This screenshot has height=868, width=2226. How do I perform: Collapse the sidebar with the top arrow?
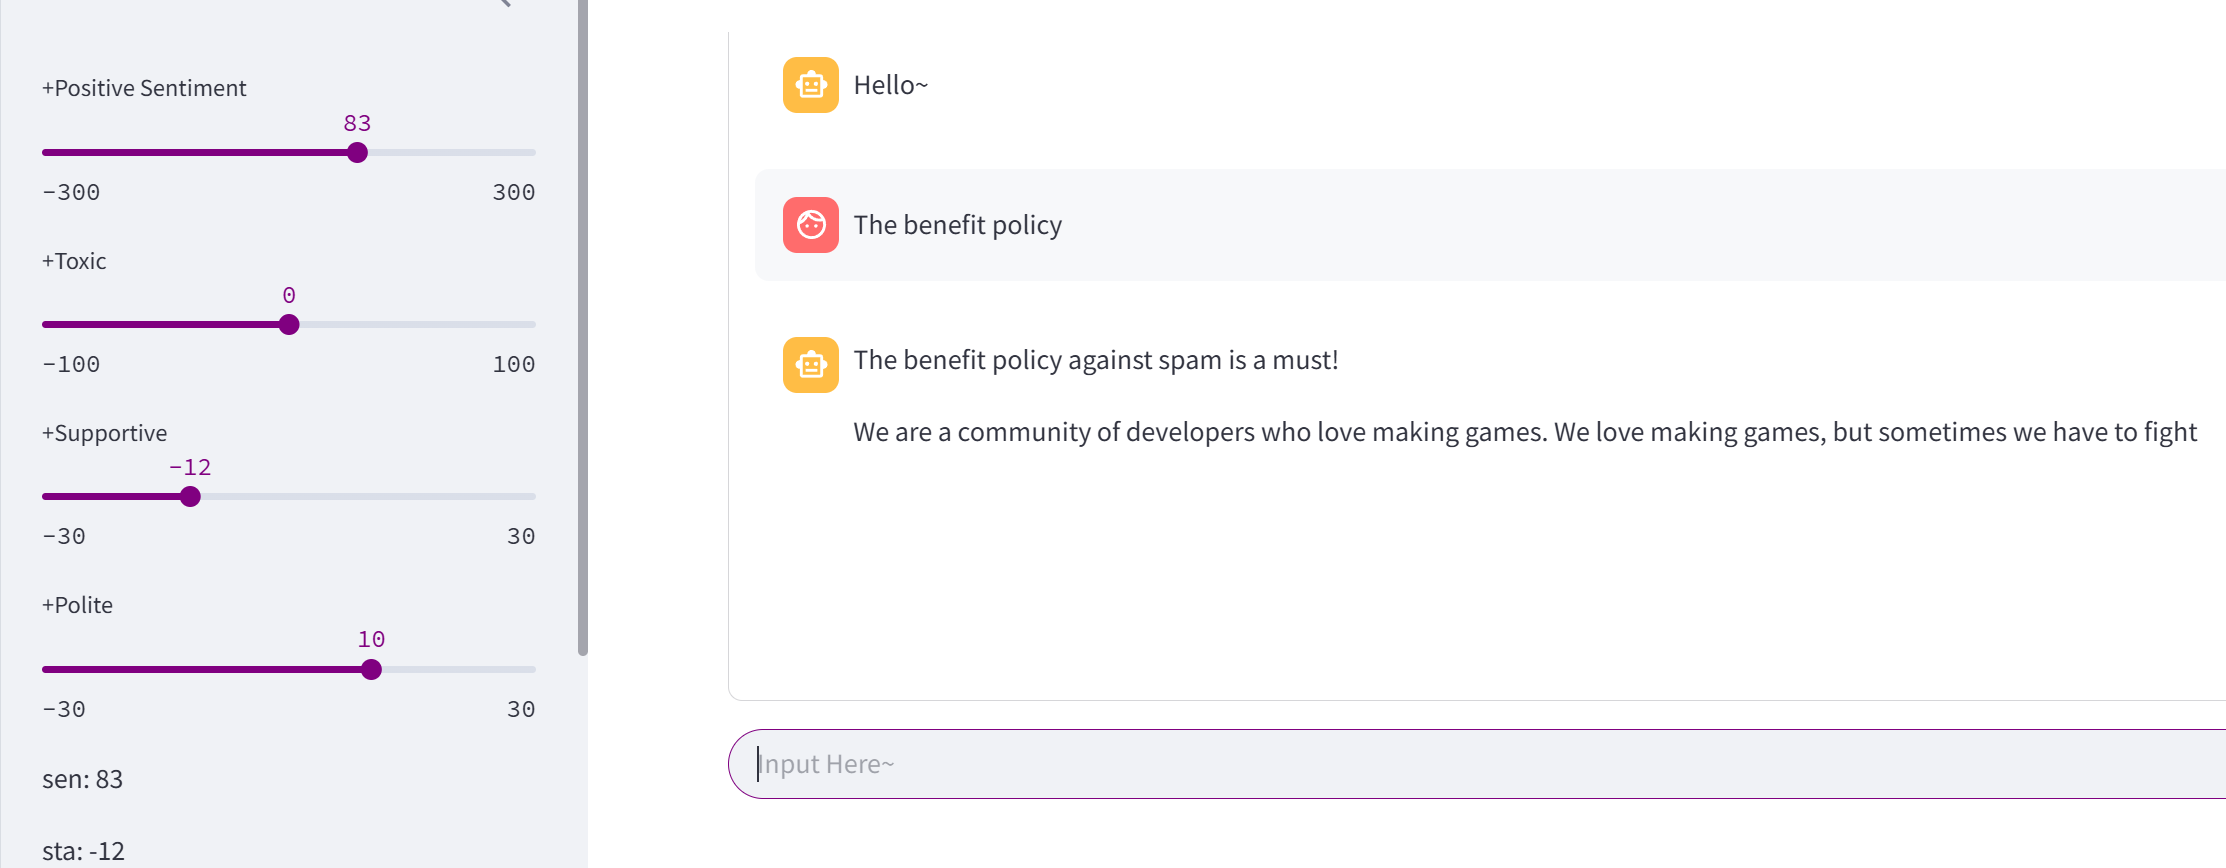[505, 3]
